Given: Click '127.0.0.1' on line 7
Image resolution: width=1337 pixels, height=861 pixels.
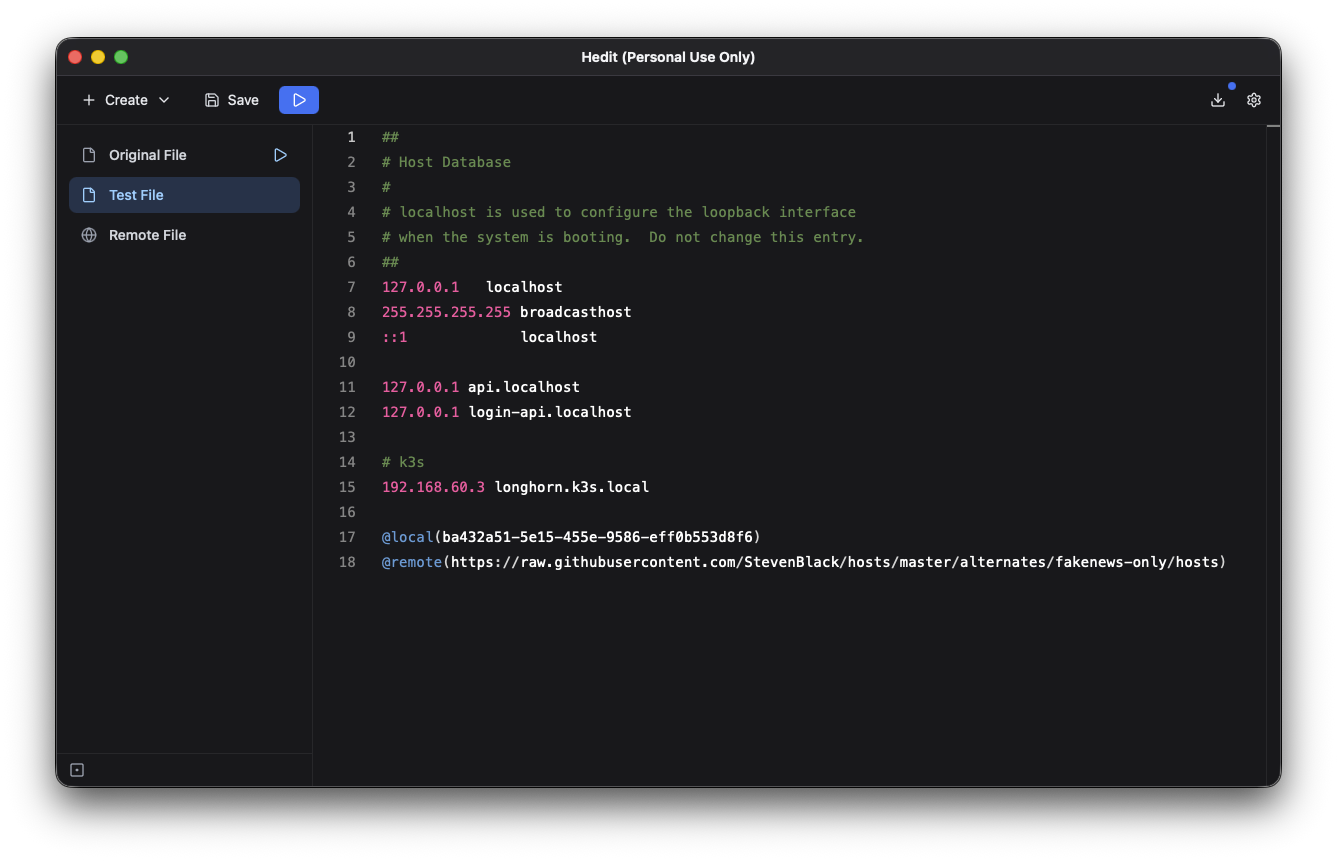Looking at the screenshot, I should 420,287.
